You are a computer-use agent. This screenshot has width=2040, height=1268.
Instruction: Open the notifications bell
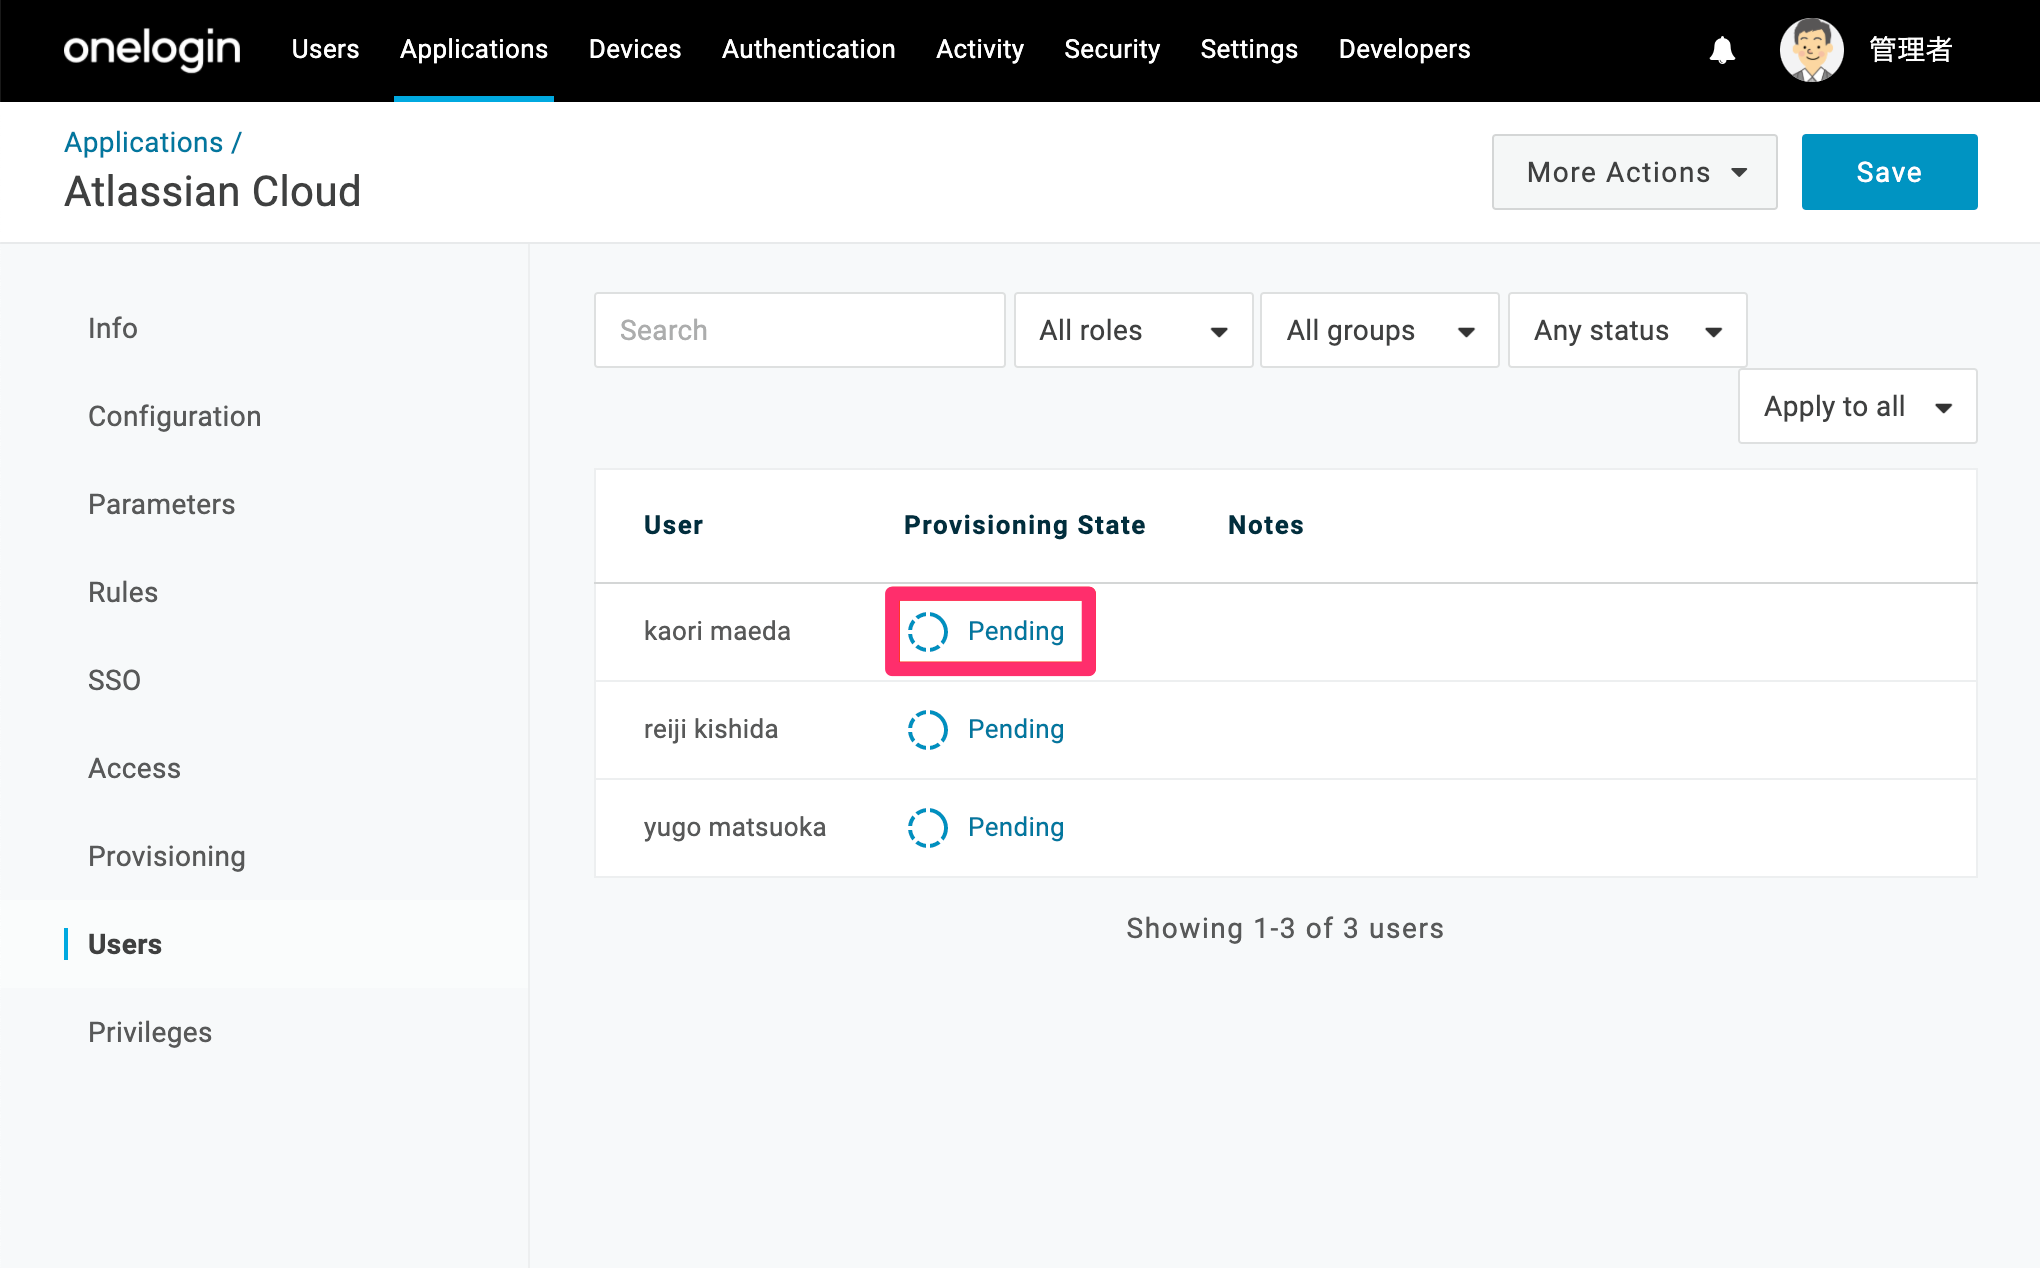point(1722,50)
